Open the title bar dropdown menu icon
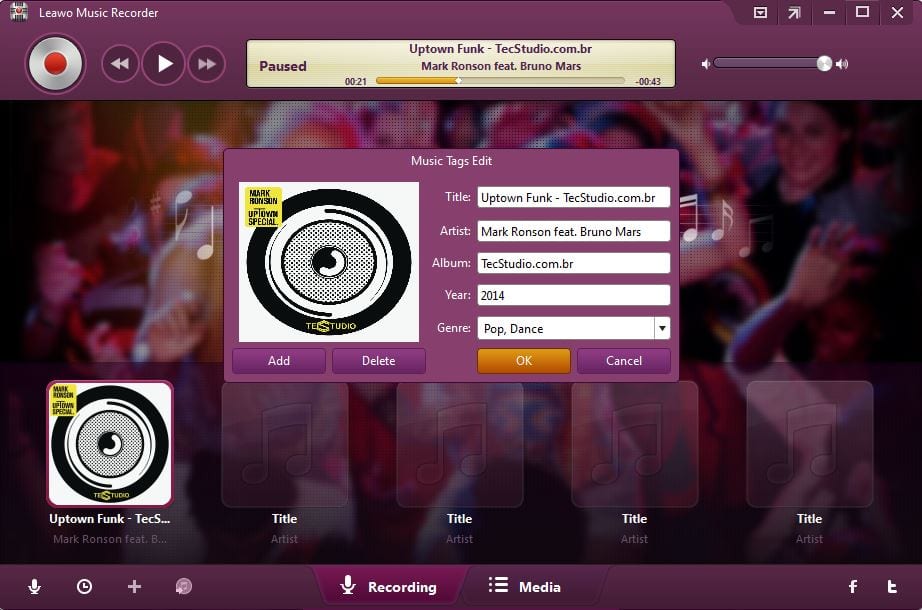Viewport: 922px width, 610px height. pos(760,13)
